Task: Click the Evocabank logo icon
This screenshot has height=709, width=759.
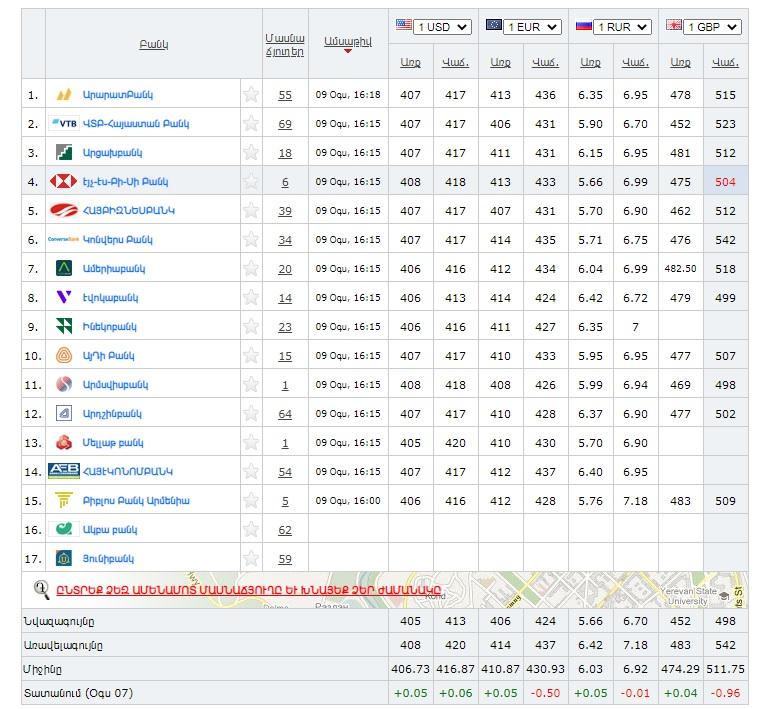Action: 64,298
